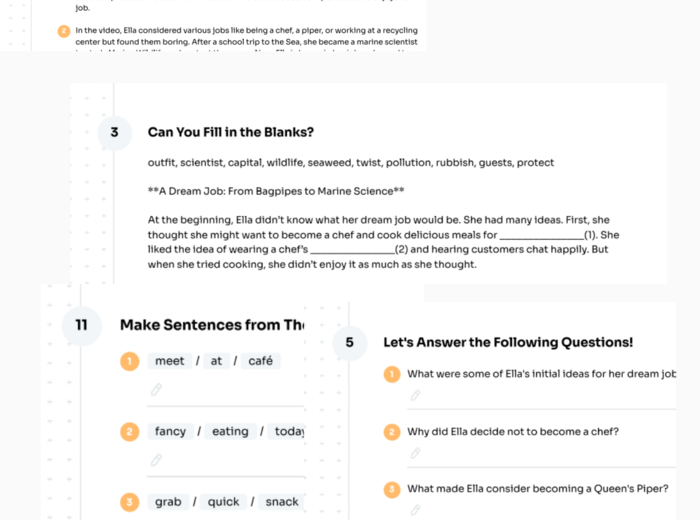This screenshot has height=520, width=700.
Task: Click the pencil icon under 'meet / at / café'
Action: (x=156, y=389)
